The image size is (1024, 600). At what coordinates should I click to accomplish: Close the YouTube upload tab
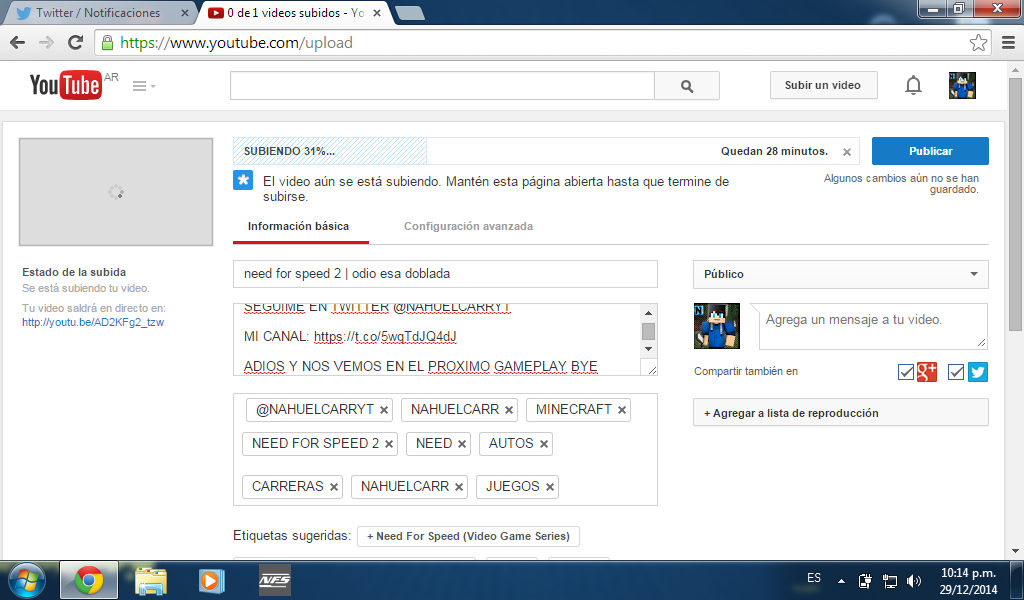click(x=377, y=13)
